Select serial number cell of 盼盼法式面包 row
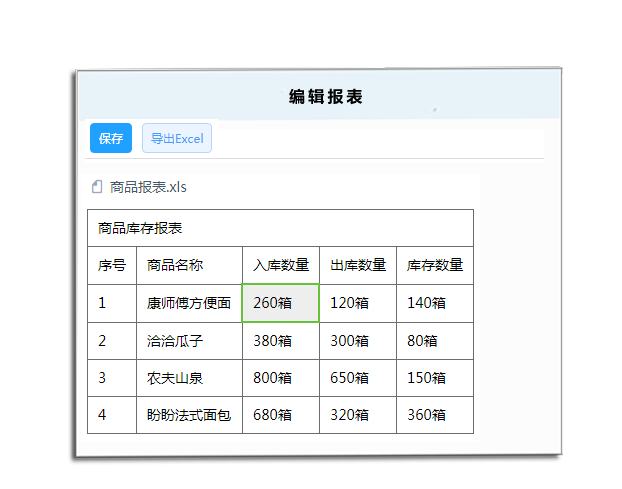Screen dimensions: 622x489 112,415
